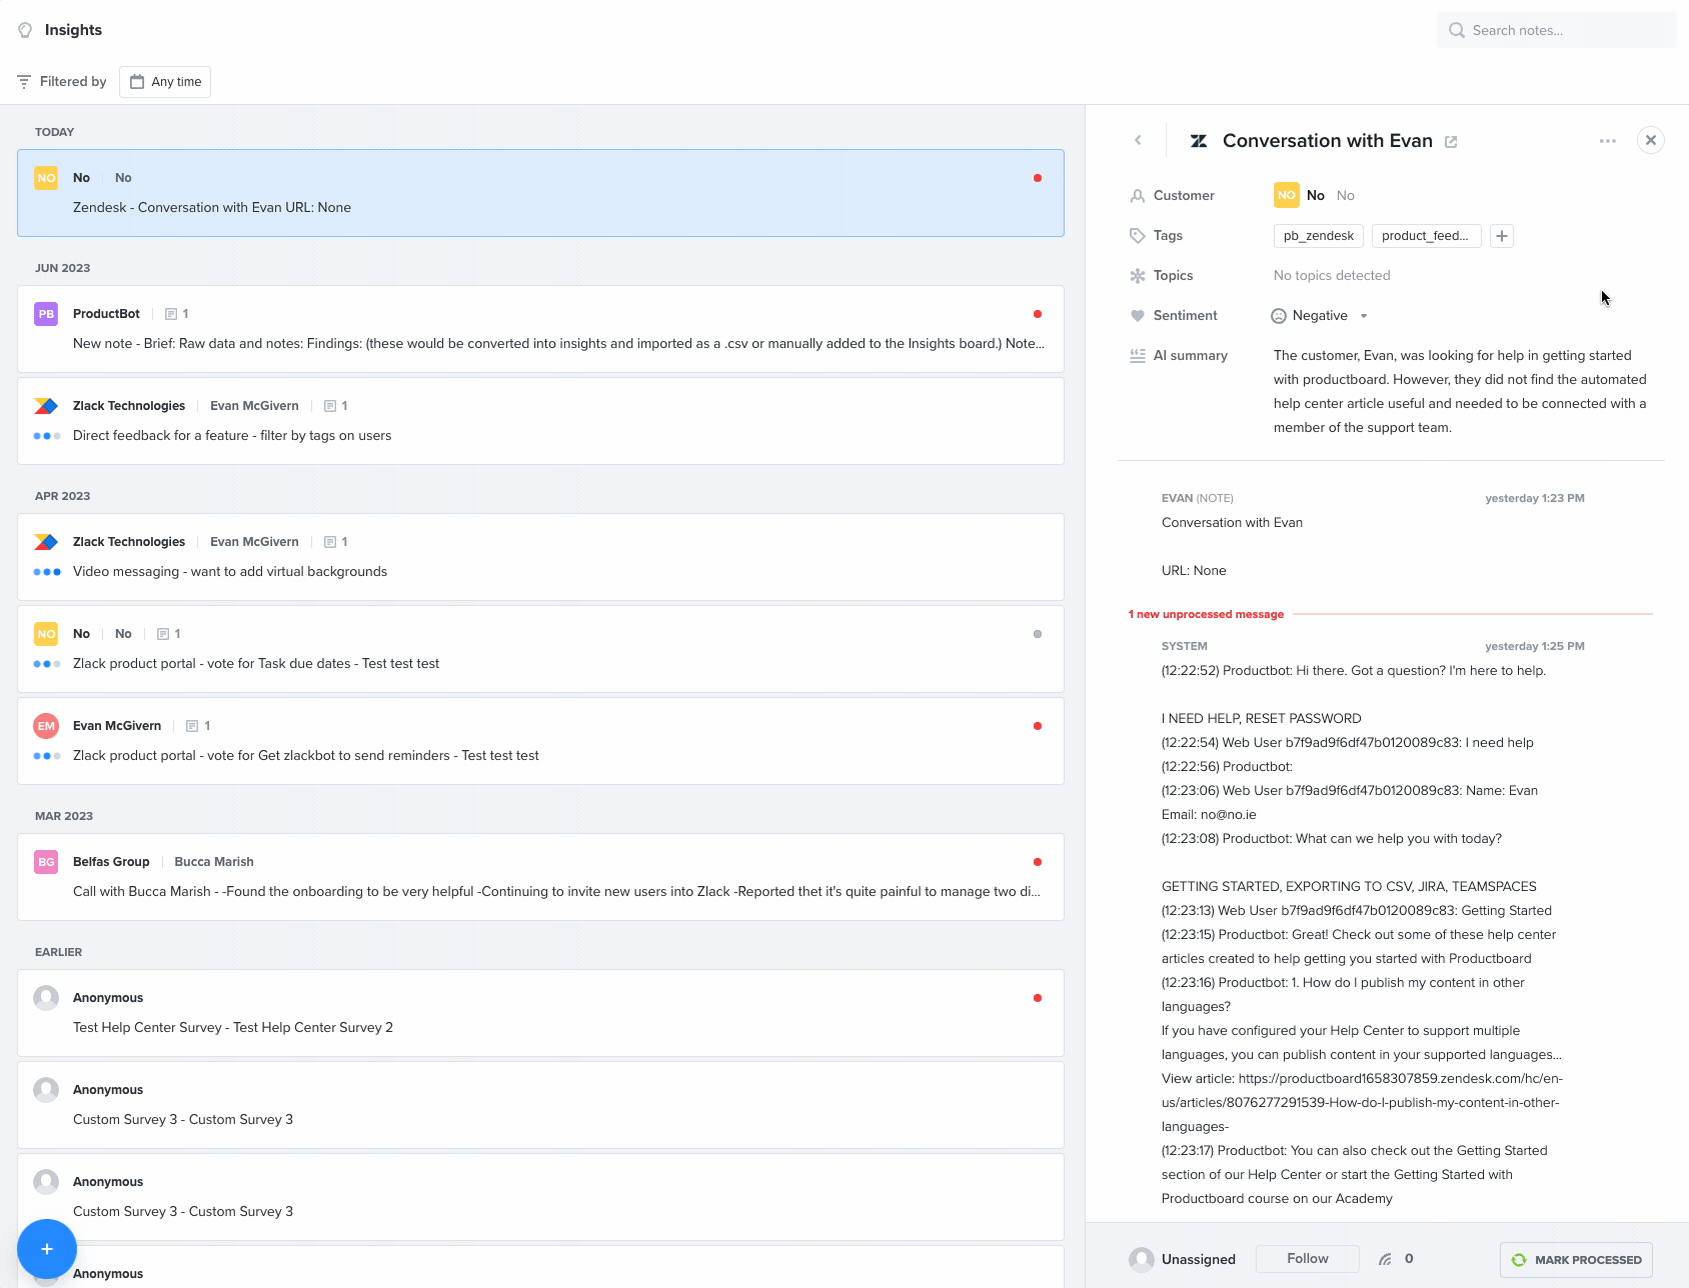Viewport: 1689px width, 1288px height.
Task: Select the pb_zendesk tag
Action: click(1318, 236)
